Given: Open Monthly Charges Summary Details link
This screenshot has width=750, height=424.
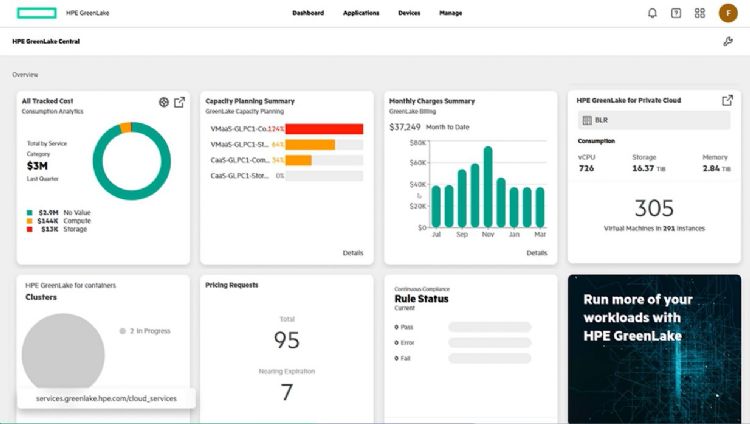Looking at the screenshot, I should coord(537,253).
